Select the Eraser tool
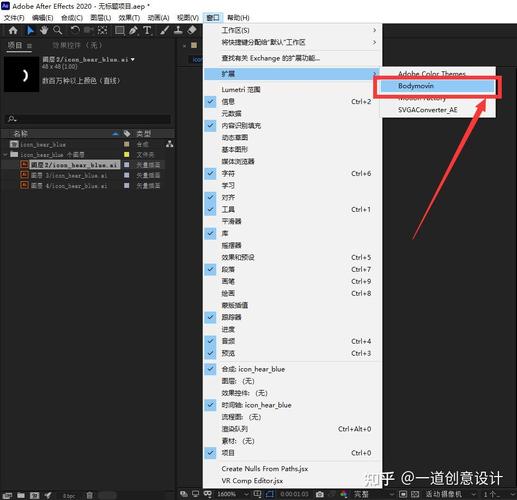Image resolution: width=517 pixels, height=500 pixels. [x=192, y=31]
